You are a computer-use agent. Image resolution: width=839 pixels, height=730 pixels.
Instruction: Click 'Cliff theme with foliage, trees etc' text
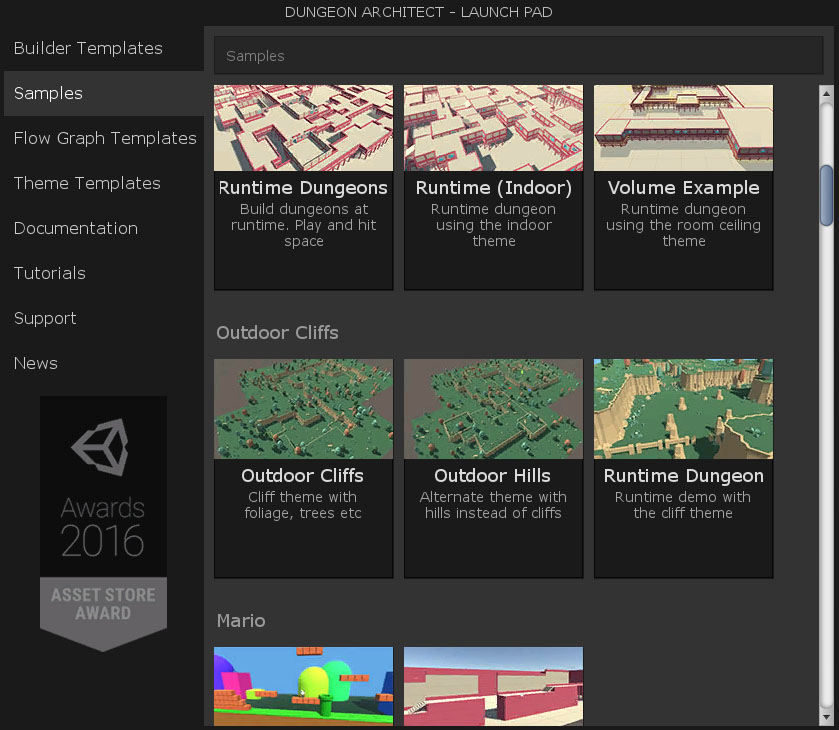tap(303, 505)
